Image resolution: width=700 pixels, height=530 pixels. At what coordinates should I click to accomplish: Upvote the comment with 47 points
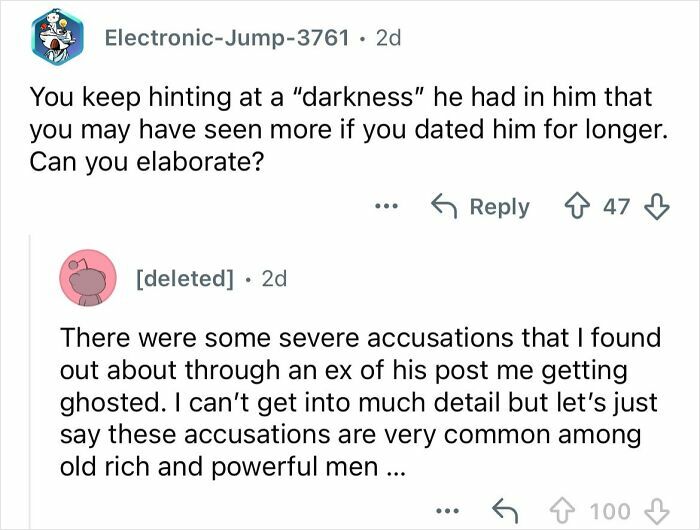[x=576, y=207]
